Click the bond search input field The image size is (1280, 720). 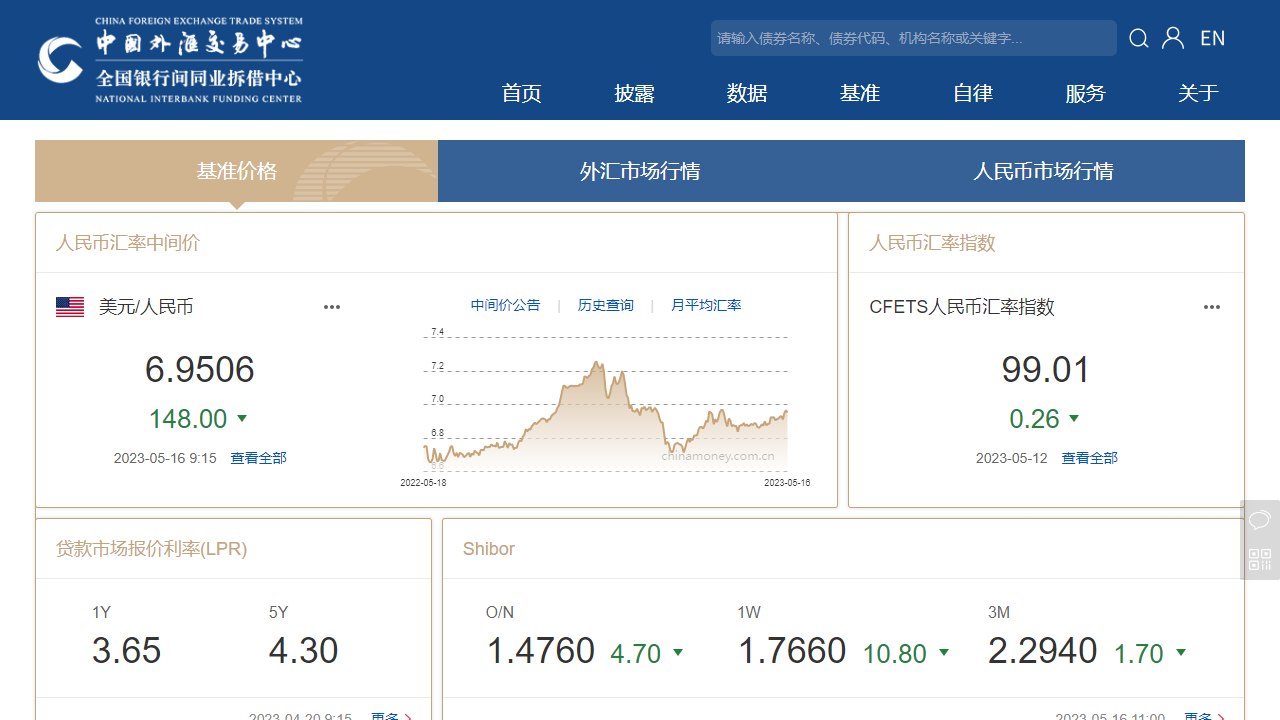point(913,38)
